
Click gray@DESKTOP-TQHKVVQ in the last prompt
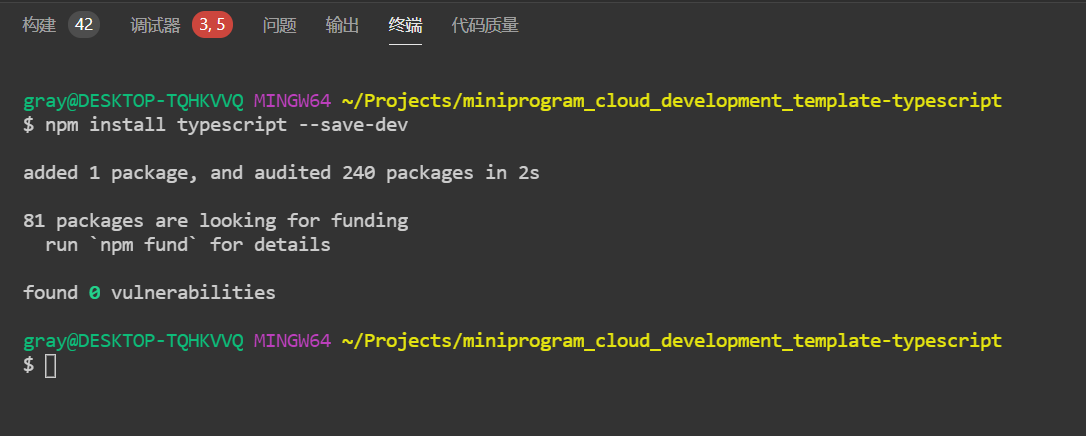[x=133, y=341]
